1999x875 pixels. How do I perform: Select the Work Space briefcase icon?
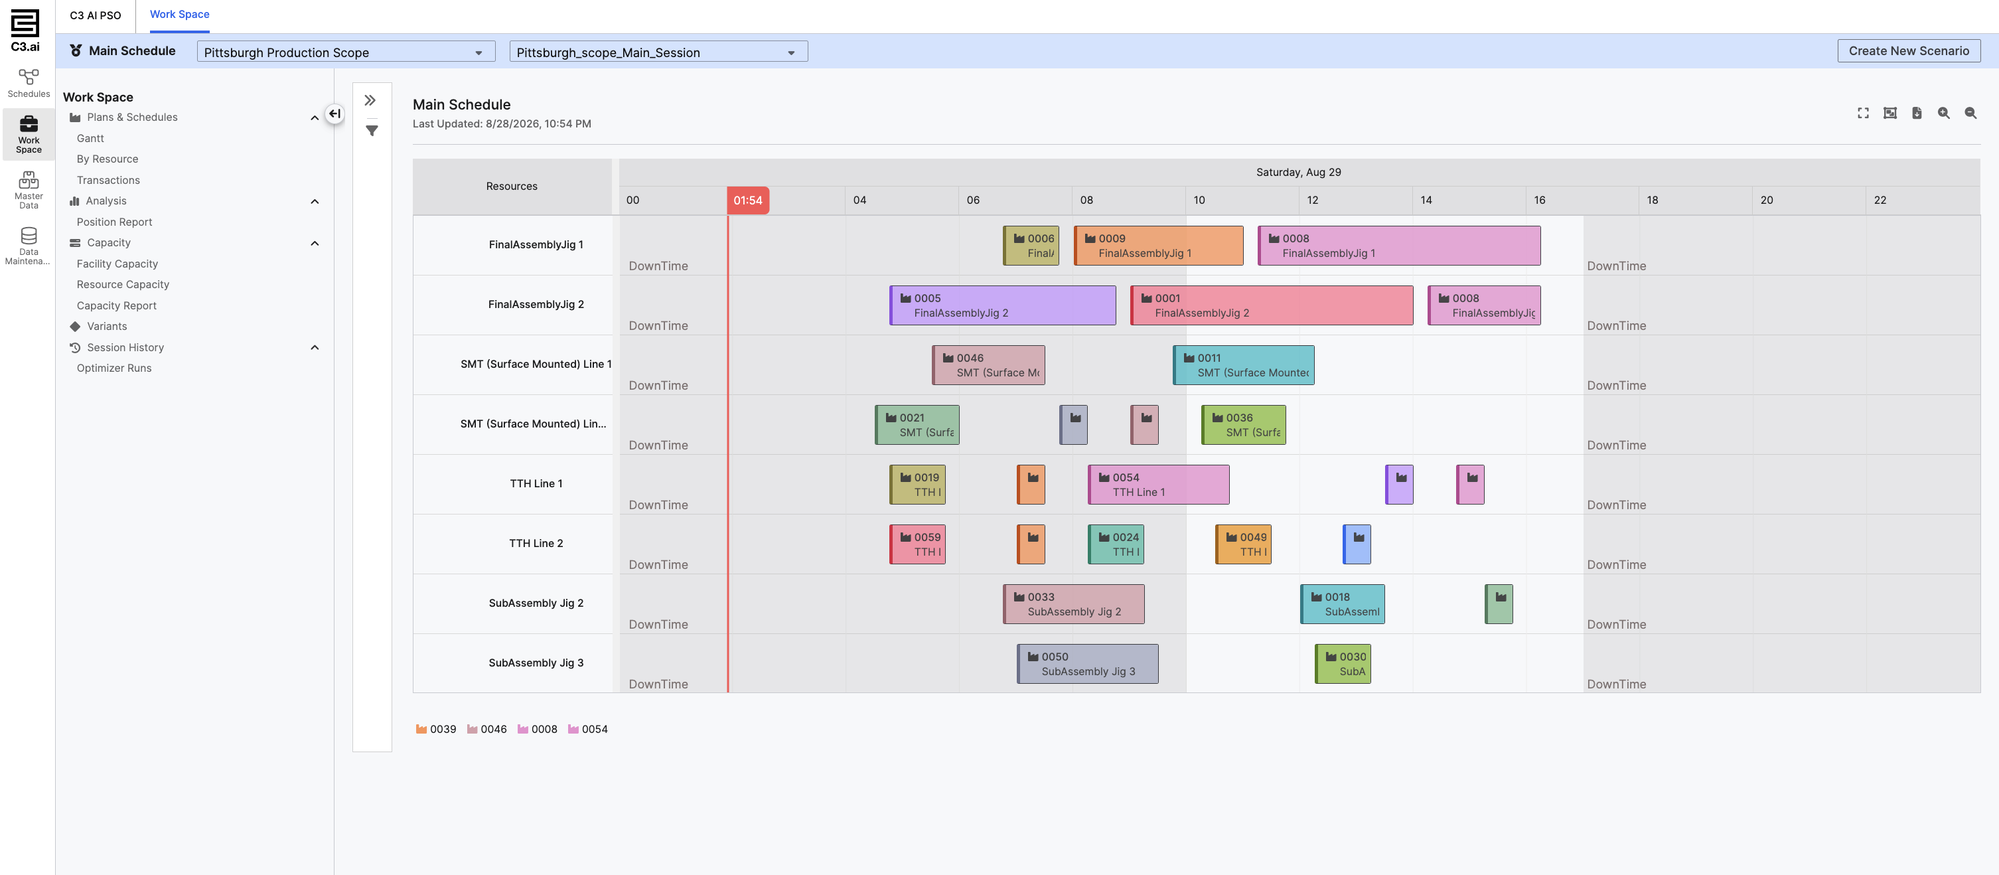[x=28, y=134]
